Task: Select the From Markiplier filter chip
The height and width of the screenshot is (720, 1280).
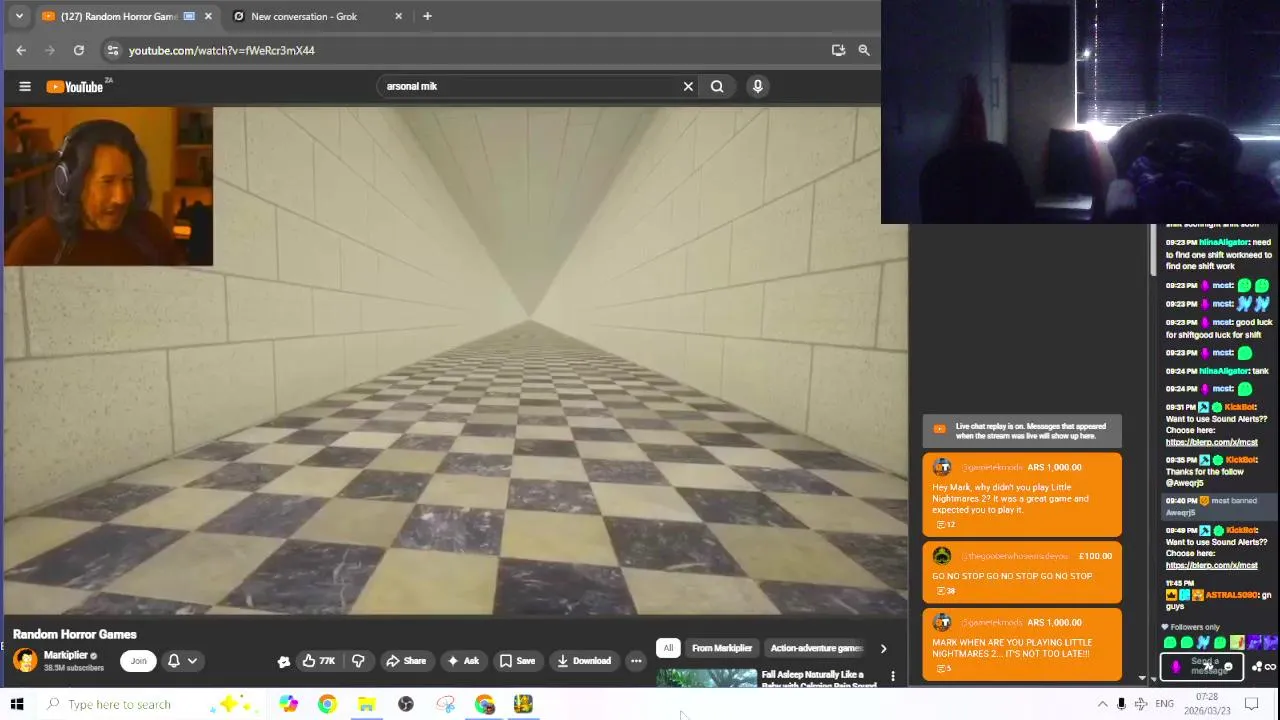Action: 722,648
